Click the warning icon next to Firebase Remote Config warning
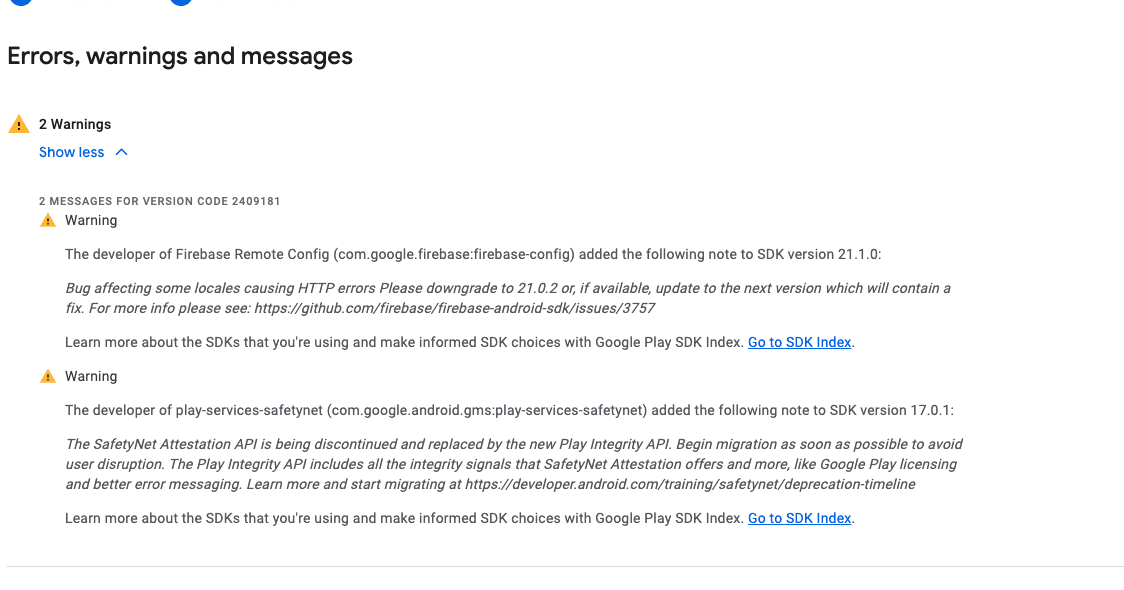This screenshot has width=1124, height=590. tap(48, 220)
